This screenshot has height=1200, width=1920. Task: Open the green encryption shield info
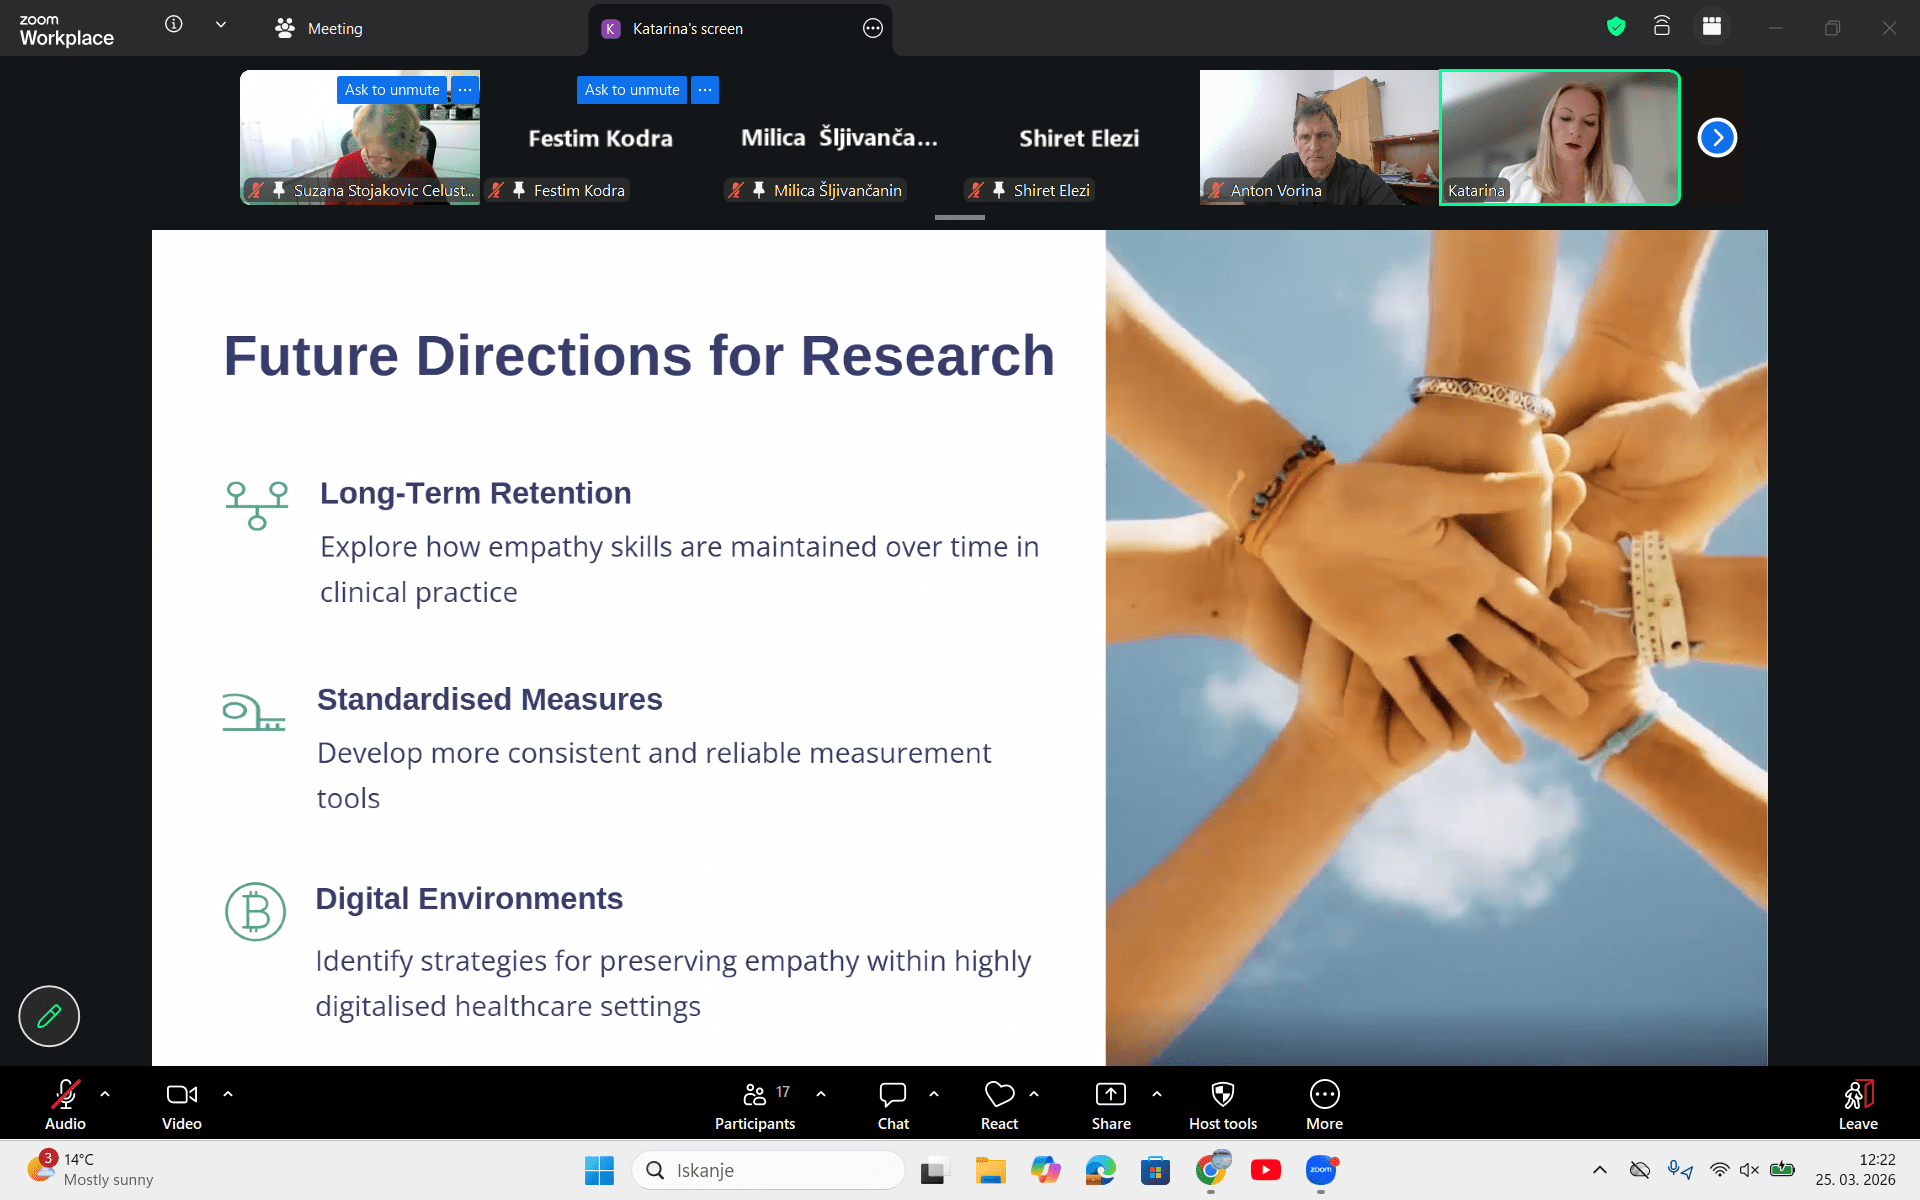[x=1616, y=27]
